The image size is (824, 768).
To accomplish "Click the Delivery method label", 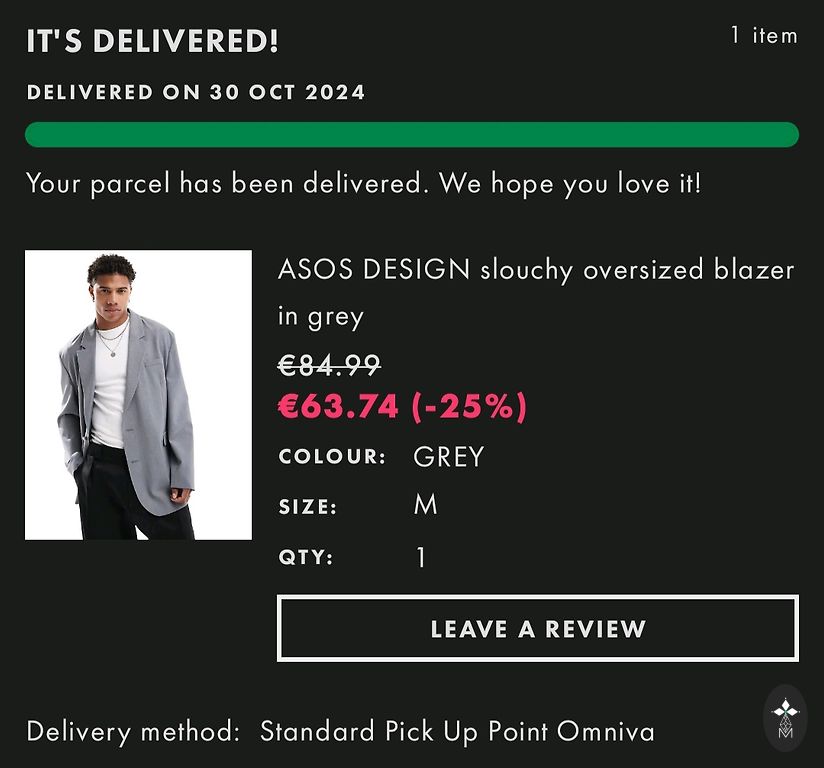I will [x=133, y=731].
